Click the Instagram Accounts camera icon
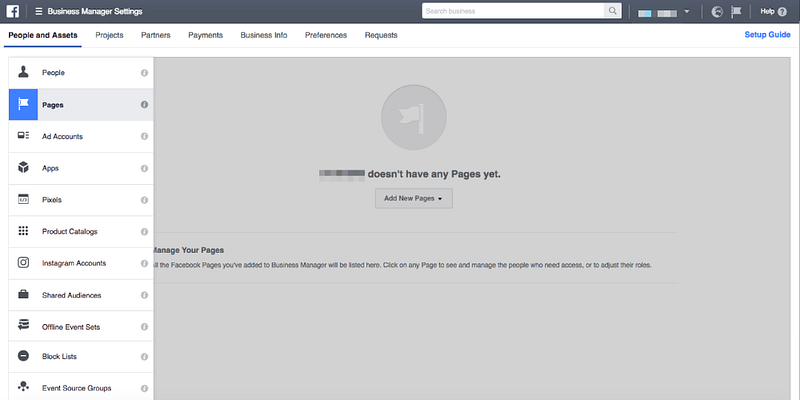Viewport: 800px width, 400px height. [23, 263]
